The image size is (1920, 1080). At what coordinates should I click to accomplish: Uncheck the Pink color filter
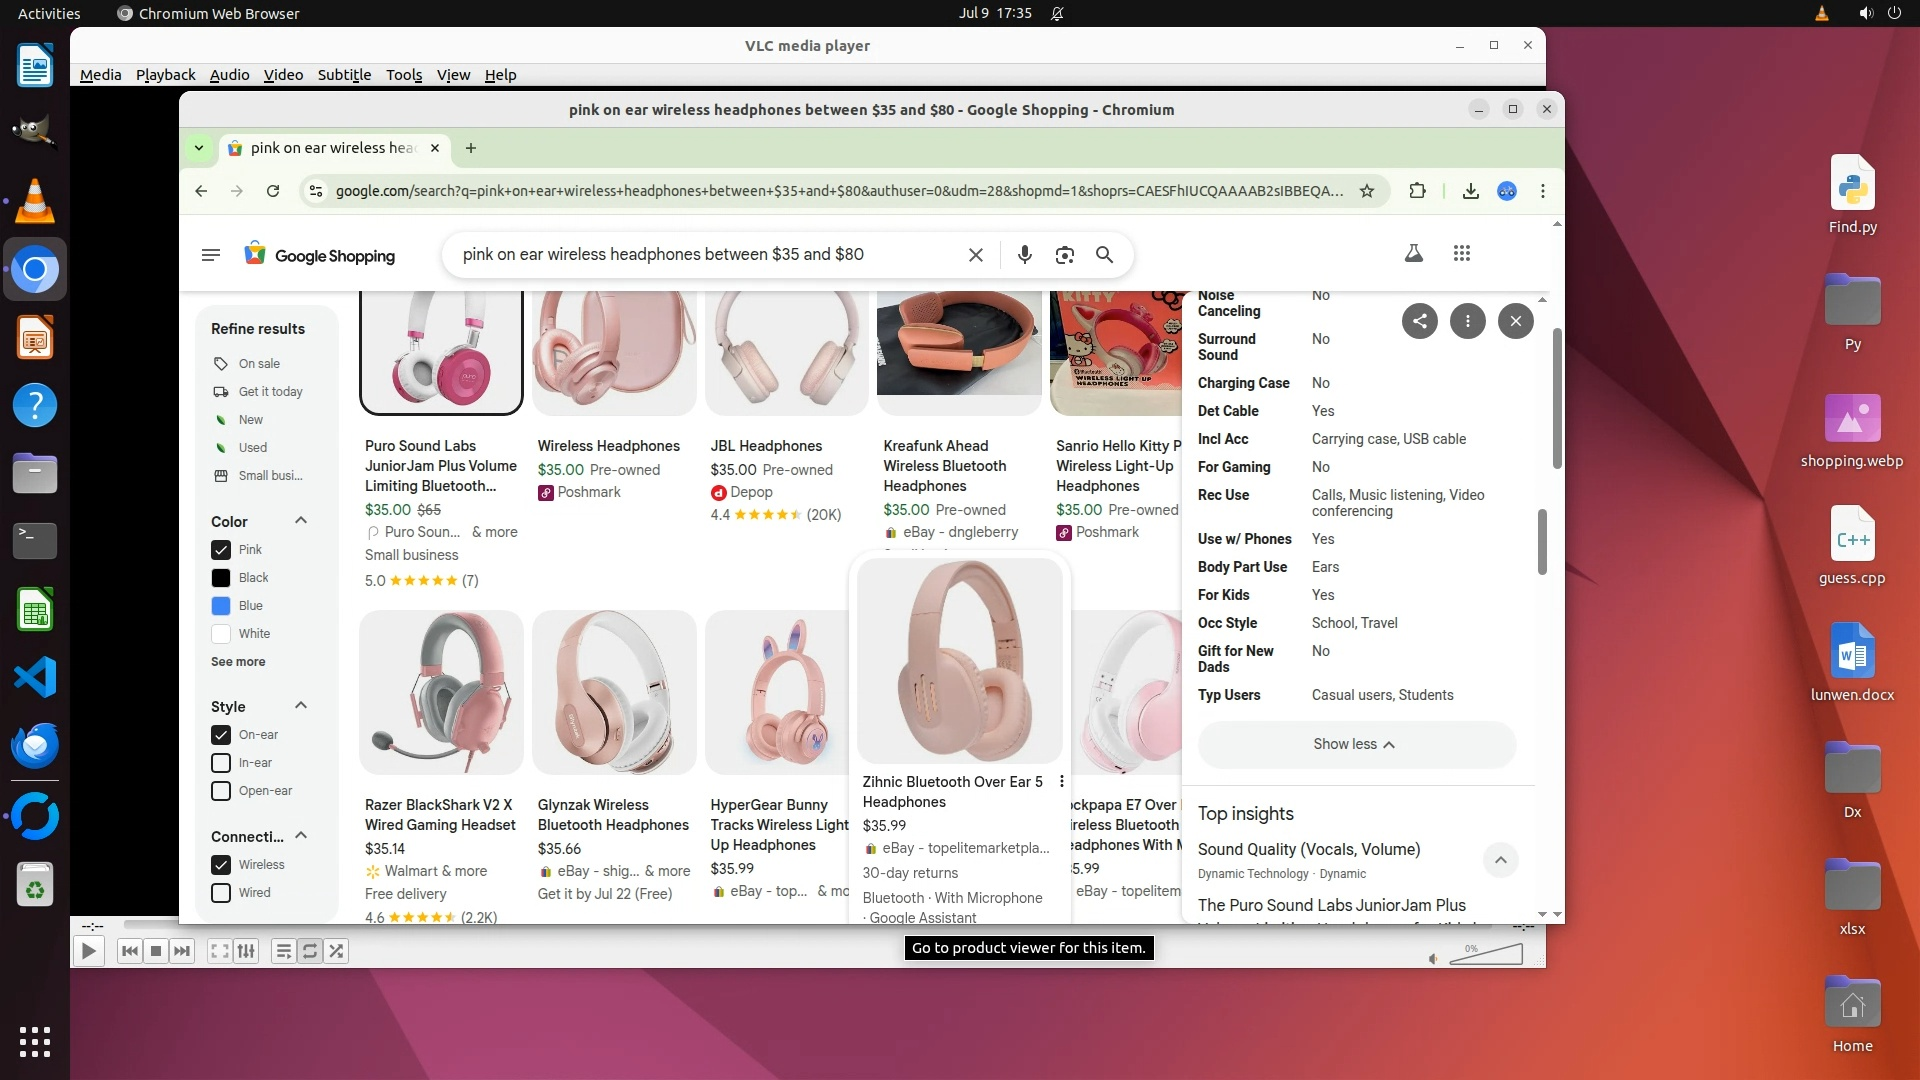[221, 550]
